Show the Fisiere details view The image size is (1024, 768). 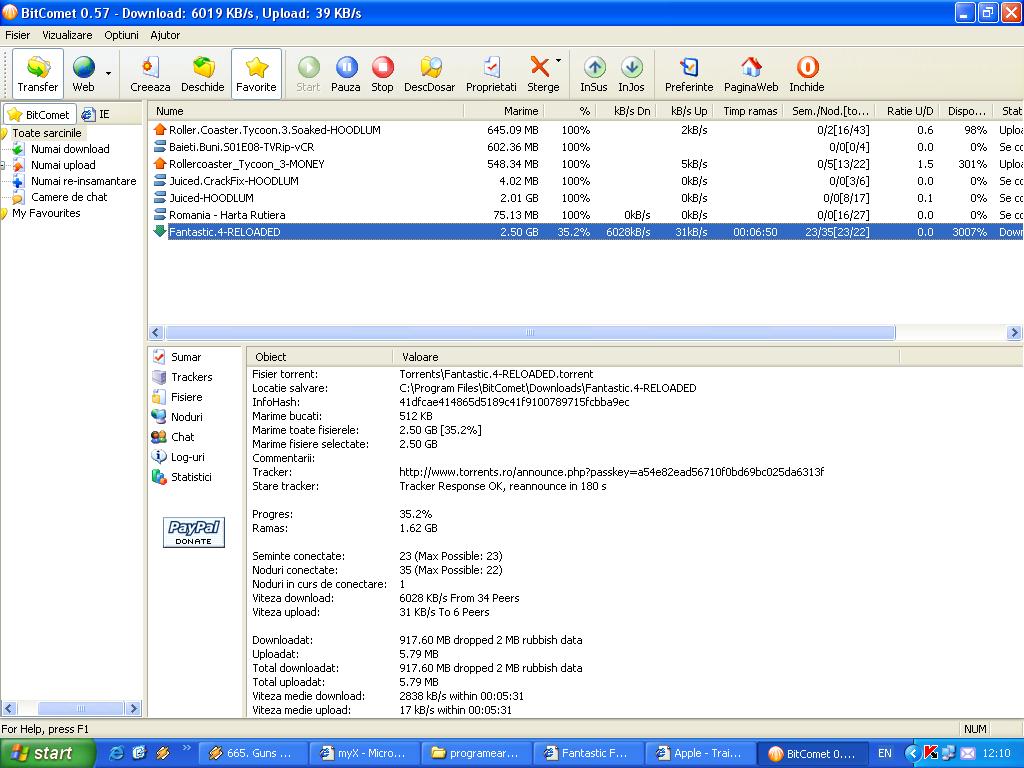[177, 397]
